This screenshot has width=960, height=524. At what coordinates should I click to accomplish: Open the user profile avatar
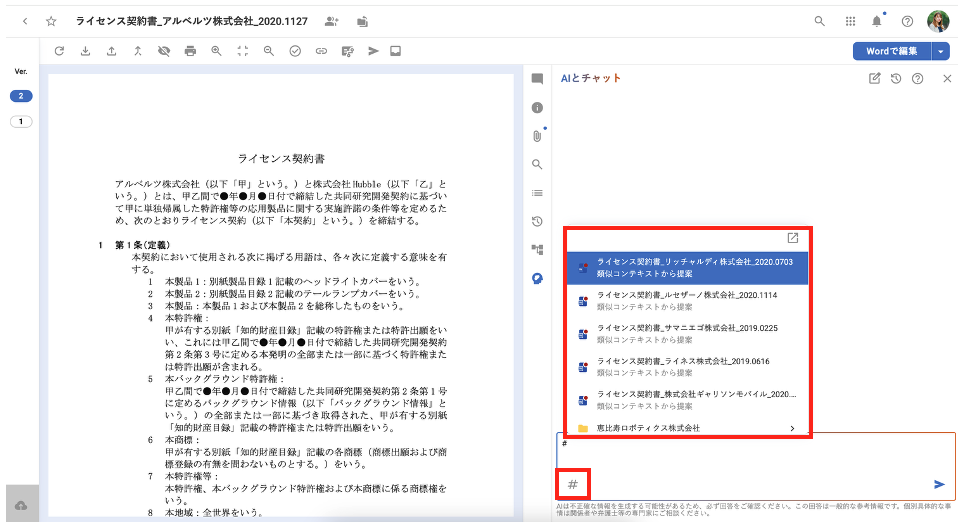937,21
